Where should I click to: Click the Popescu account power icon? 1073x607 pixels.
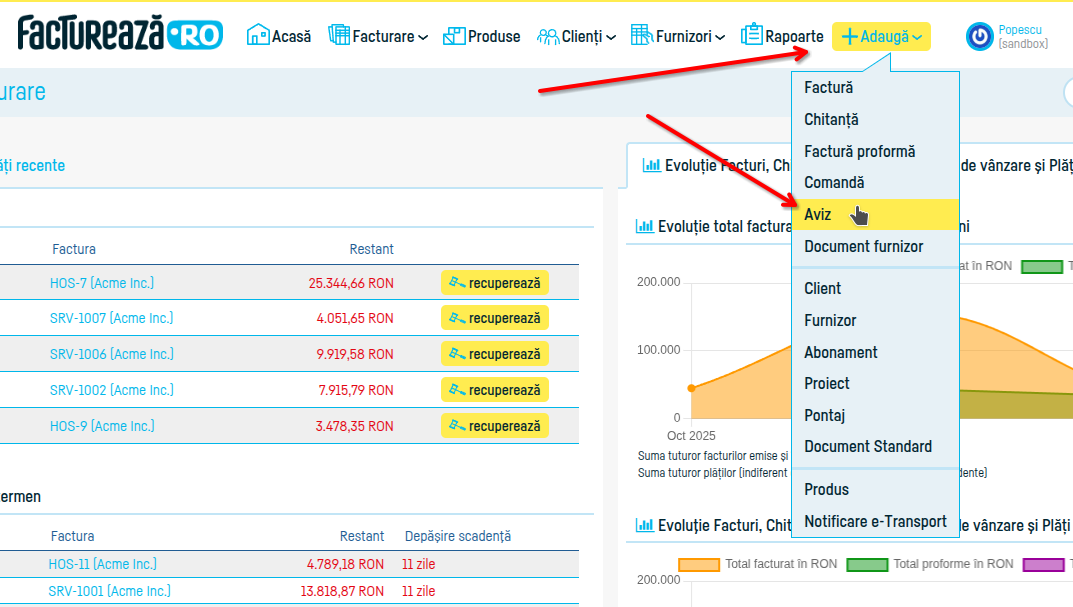979,36
